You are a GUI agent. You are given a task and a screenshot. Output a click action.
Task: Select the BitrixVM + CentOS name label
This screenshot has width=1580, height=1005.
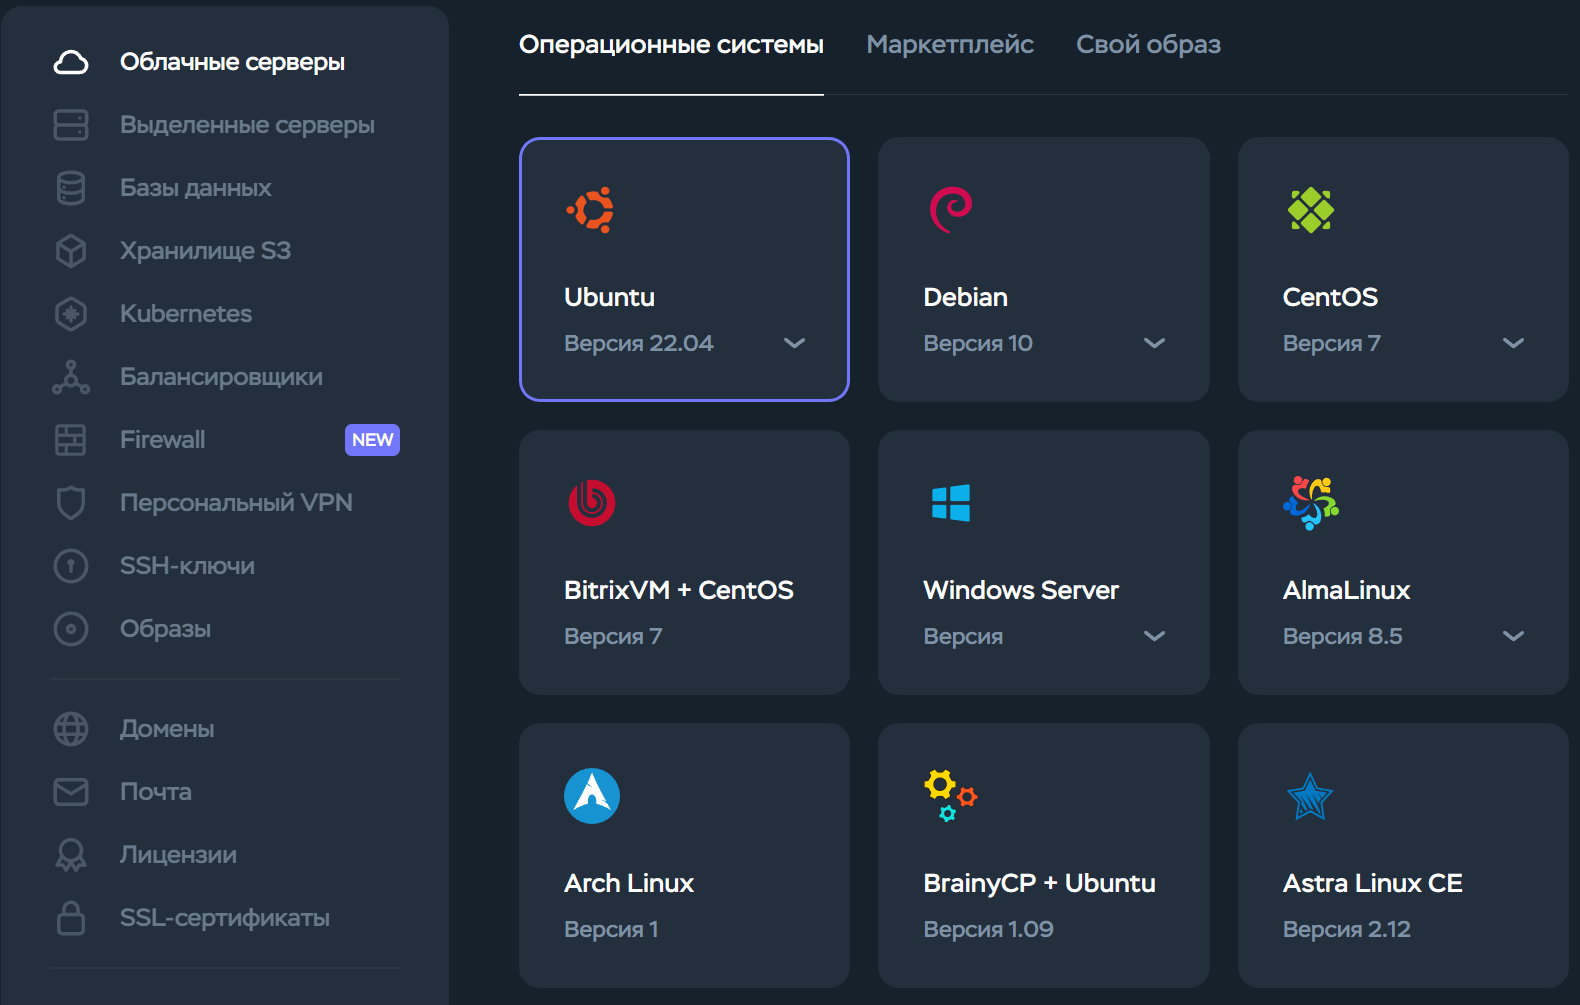point(678,590)
